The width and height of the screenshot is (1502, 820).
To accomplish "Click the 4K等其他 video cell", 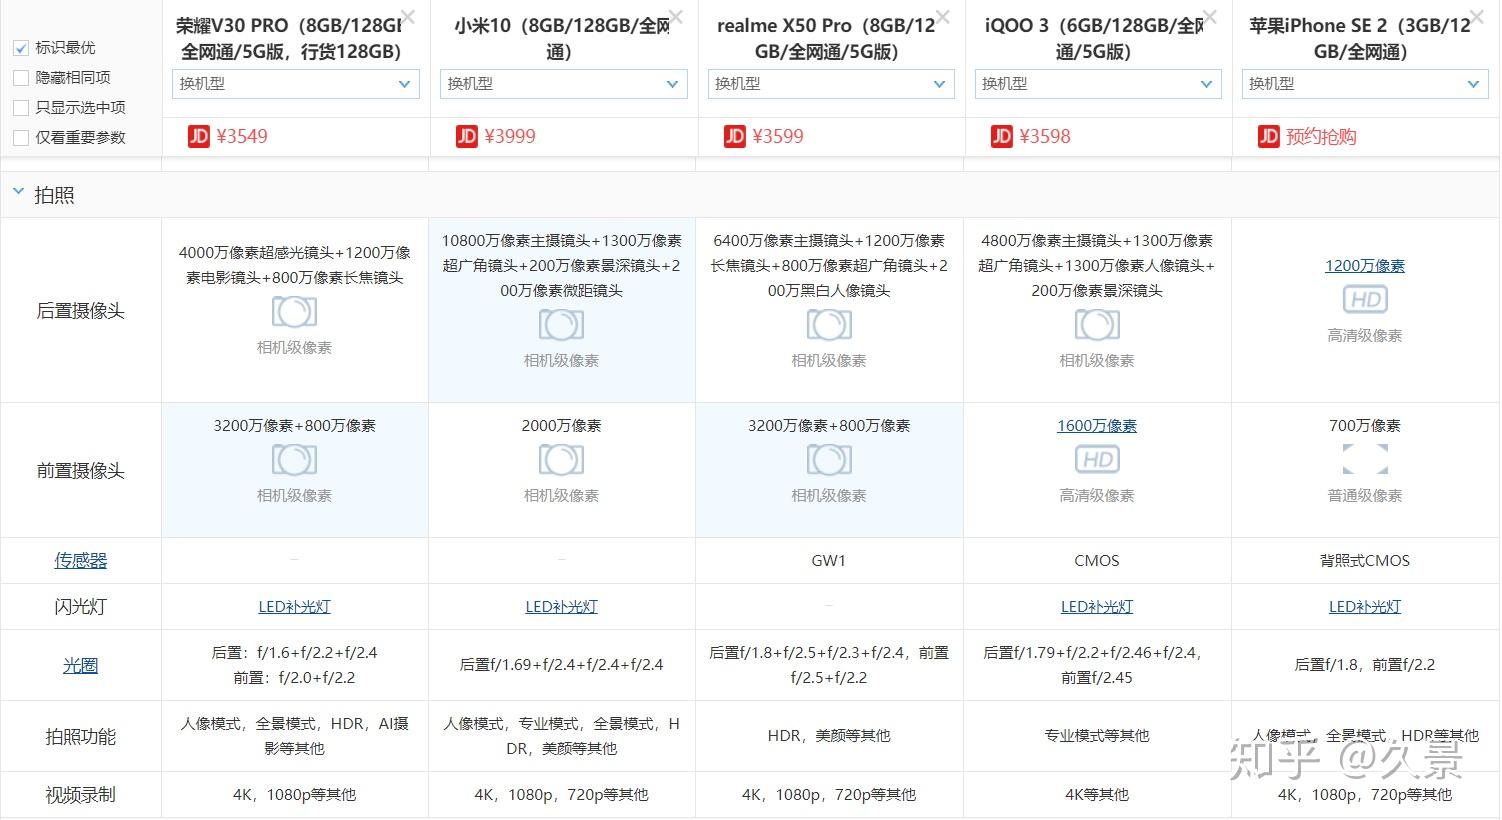I will (x=1097, y=794).
